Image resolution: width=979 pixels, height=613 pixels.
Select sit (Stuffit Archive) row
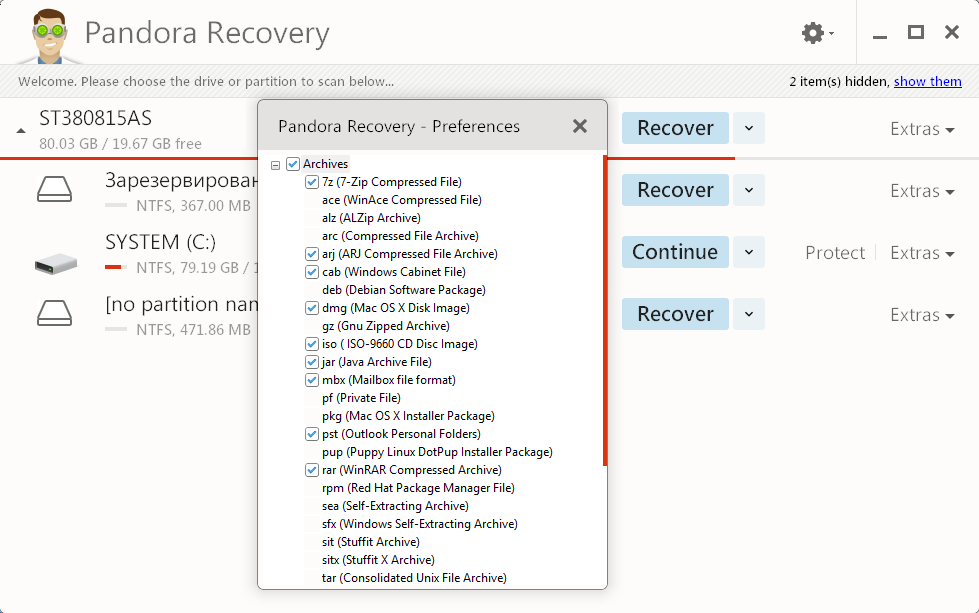(x=370, y=542)
